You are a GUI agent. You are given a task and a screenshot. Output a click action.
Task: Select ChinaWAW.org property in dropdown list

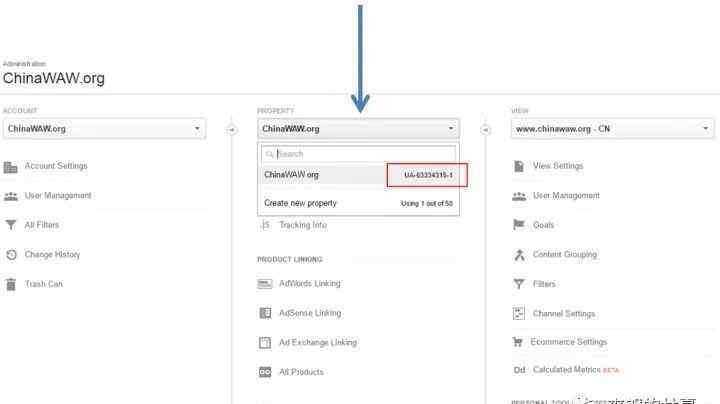[292, 175]
